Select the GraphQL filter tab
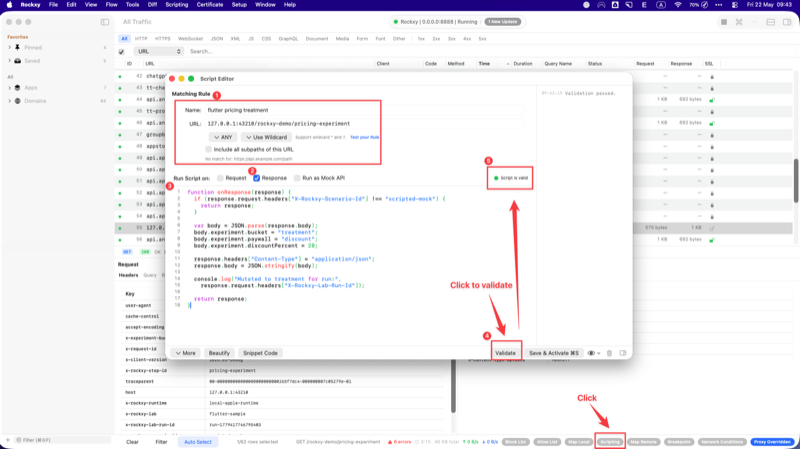800x449 pixels. [288, 39]
